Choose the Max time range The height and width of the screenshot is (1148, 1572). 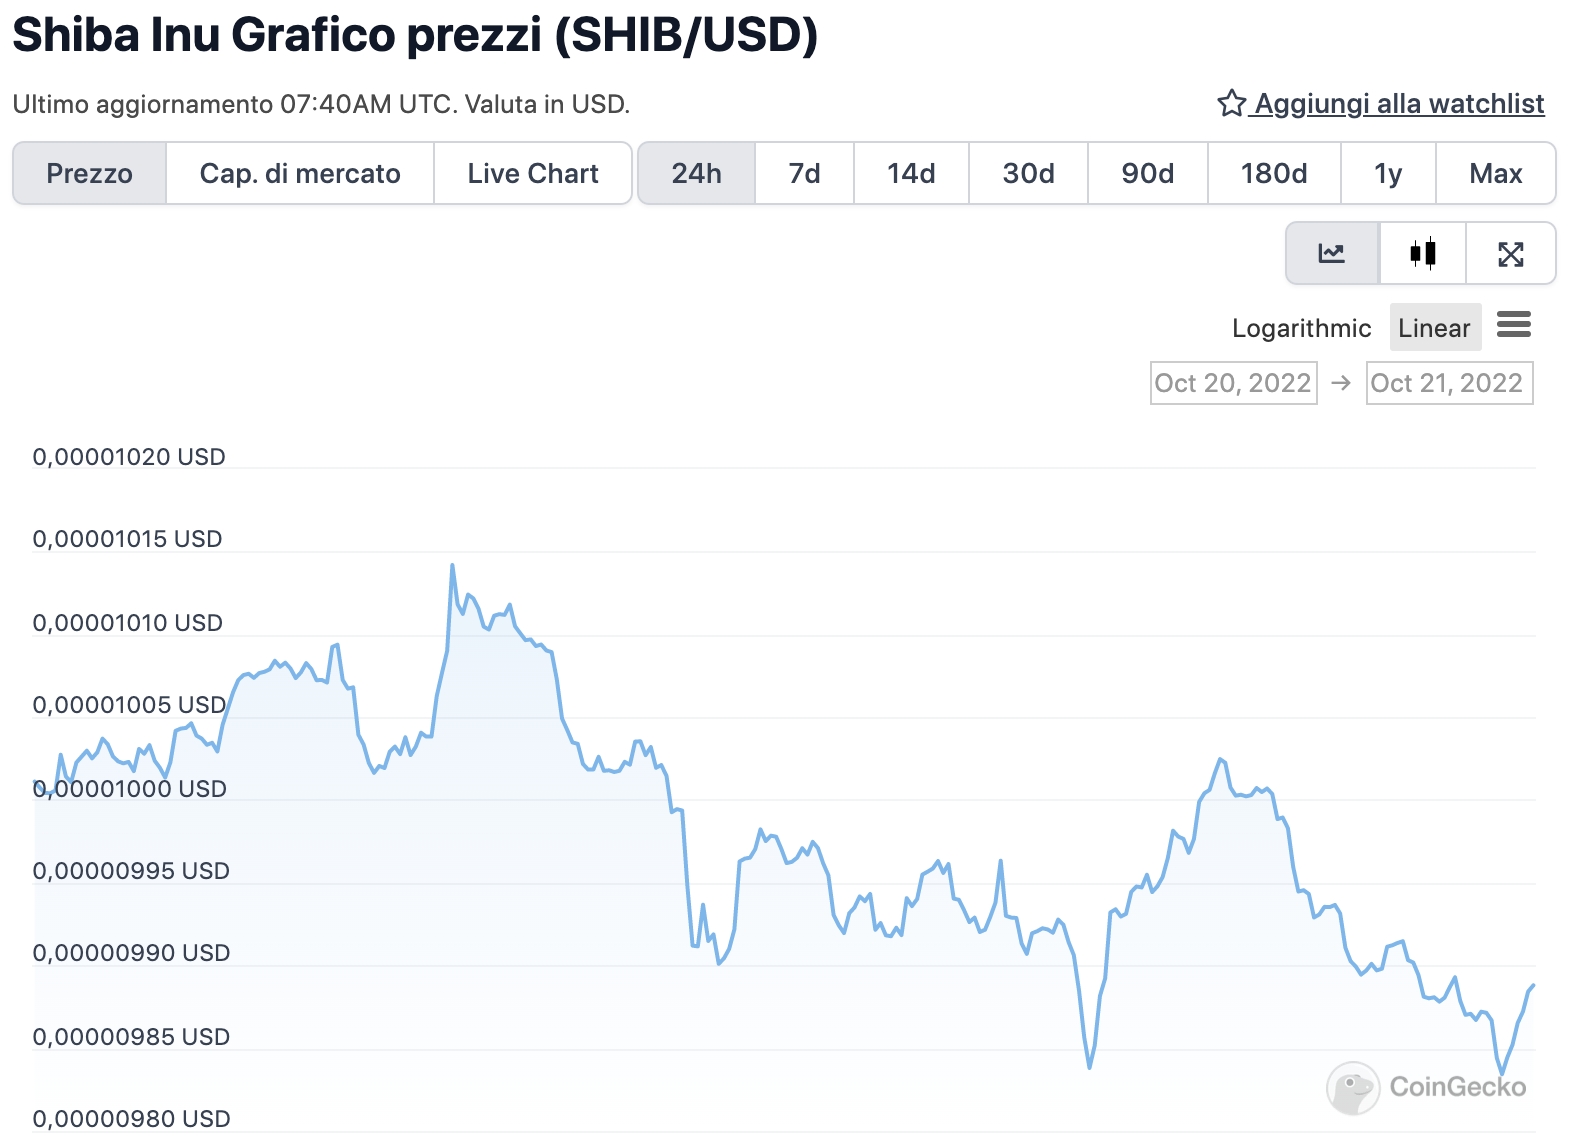click(1496, 173)
